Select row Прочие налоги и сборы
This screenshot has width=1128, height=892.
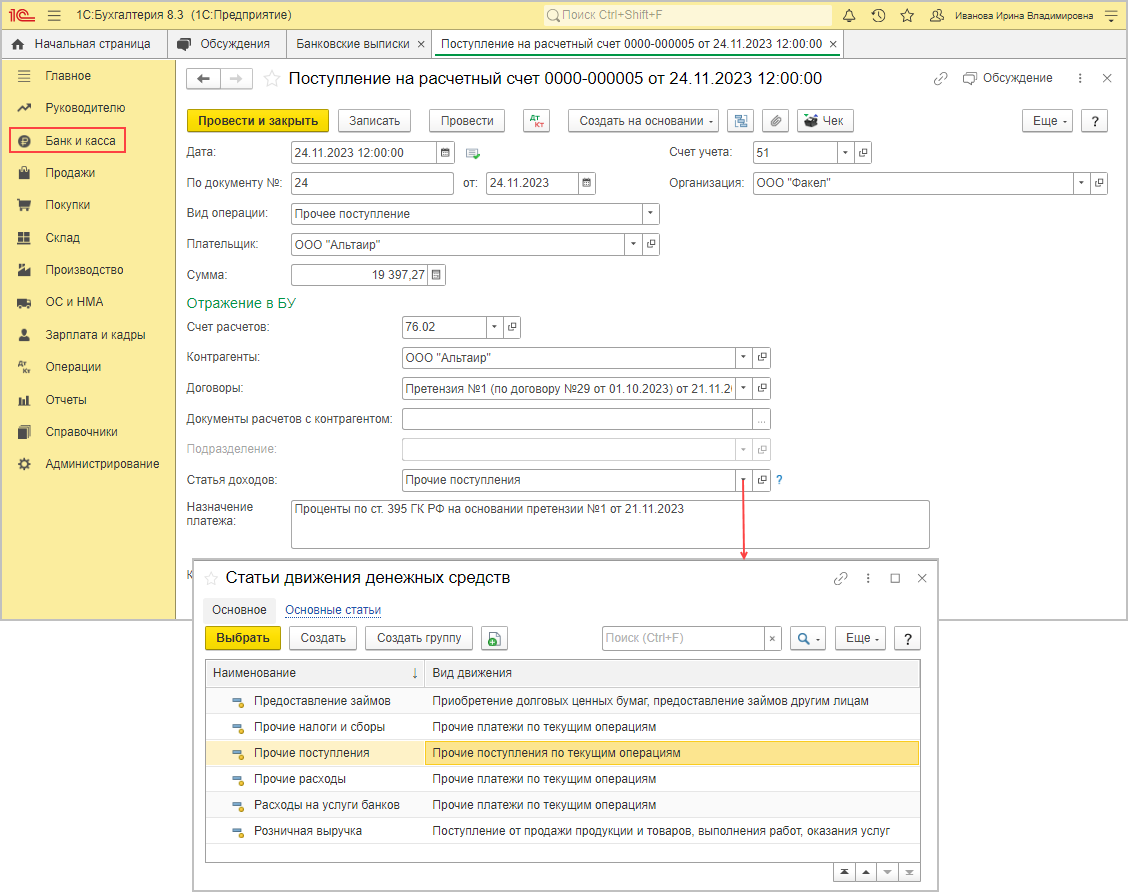click(563, 727)
